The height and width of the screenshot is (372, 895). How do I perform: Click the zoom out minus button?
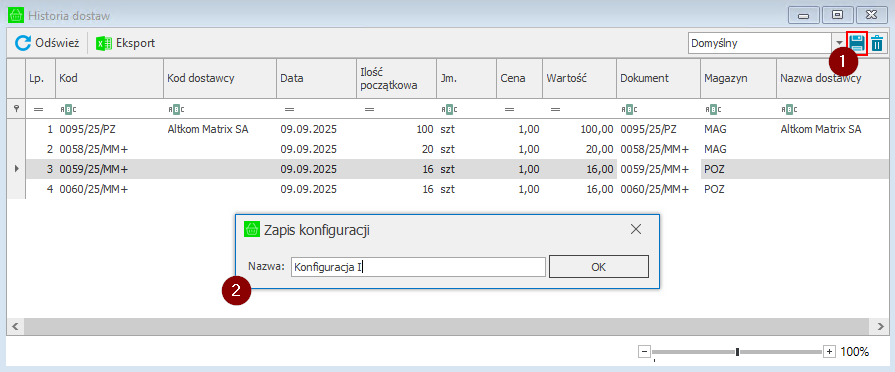coord(644,352)
